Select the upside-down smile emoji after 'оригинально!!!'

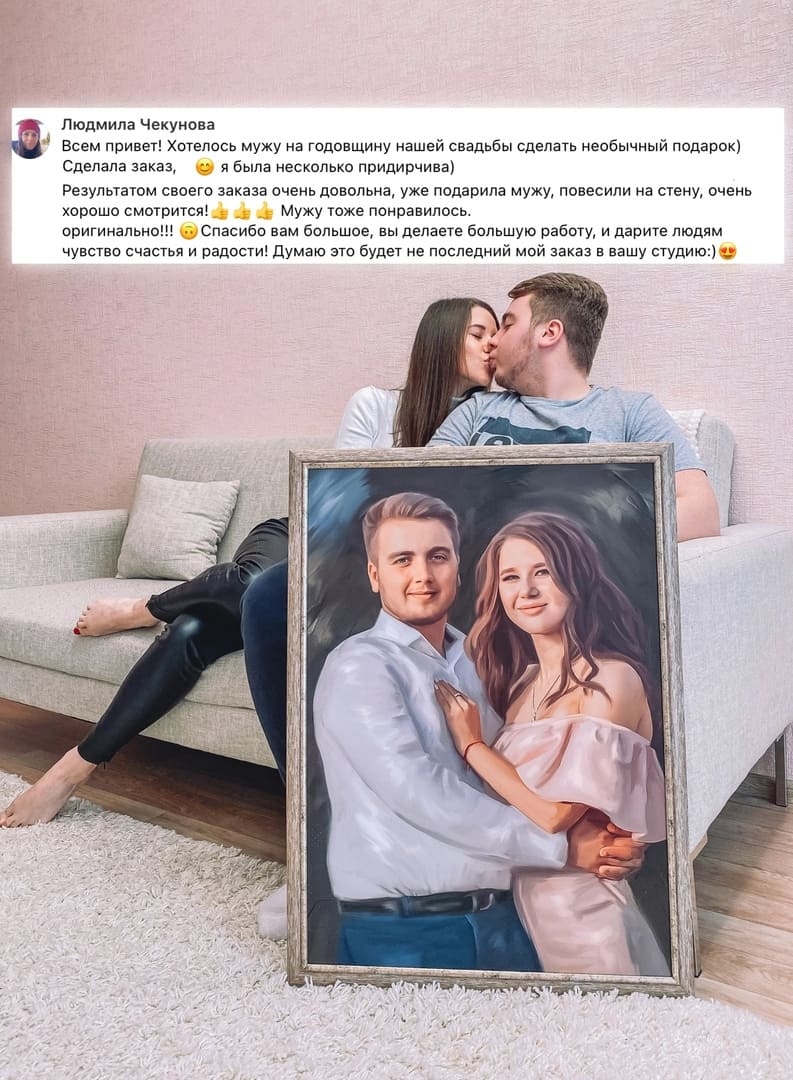188,231
